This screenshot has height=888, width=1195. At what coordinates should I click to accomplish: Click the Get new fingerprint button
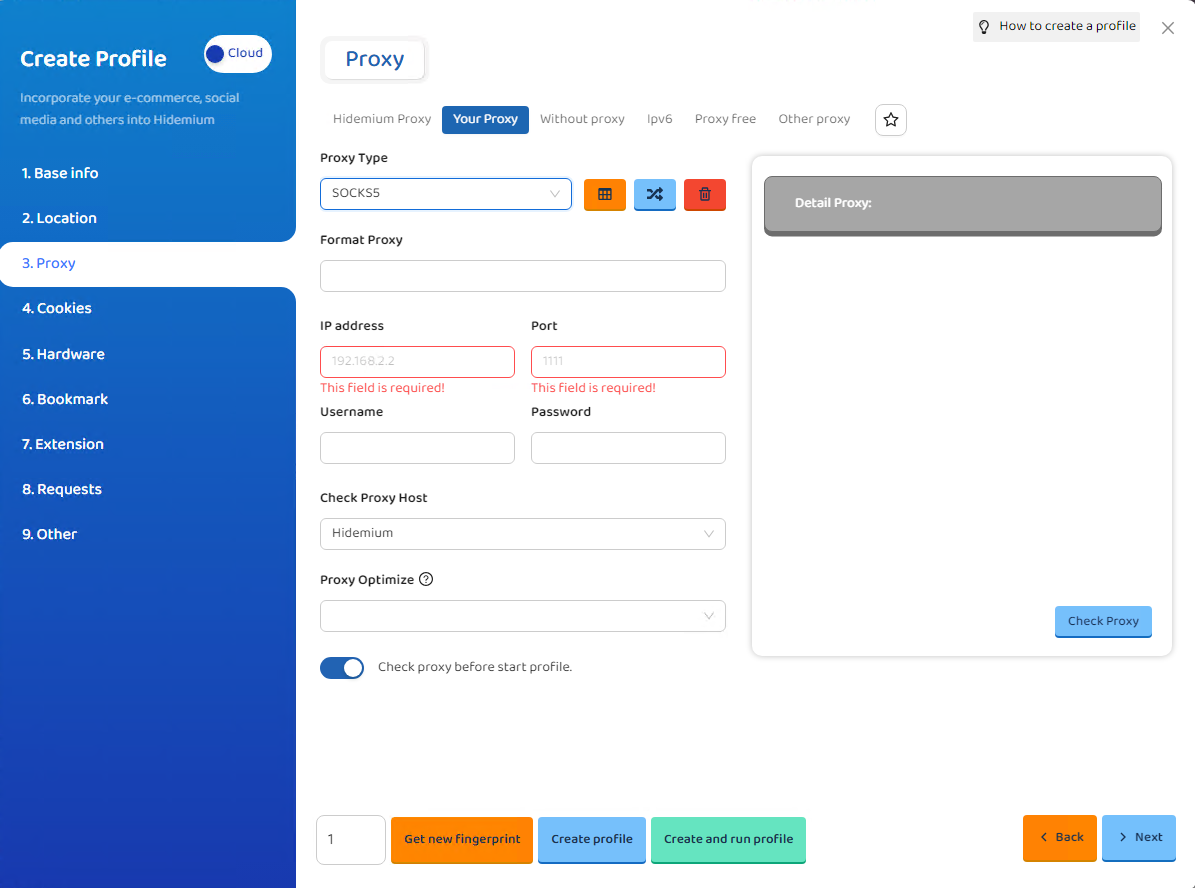pos(462,839)
